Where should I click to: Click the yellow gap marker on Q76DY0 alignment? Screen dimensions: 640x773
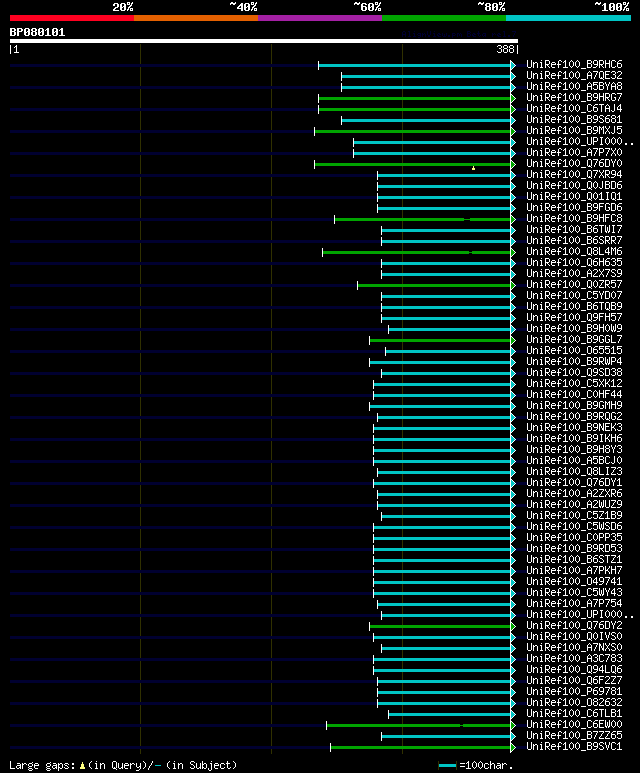[473, 169]
